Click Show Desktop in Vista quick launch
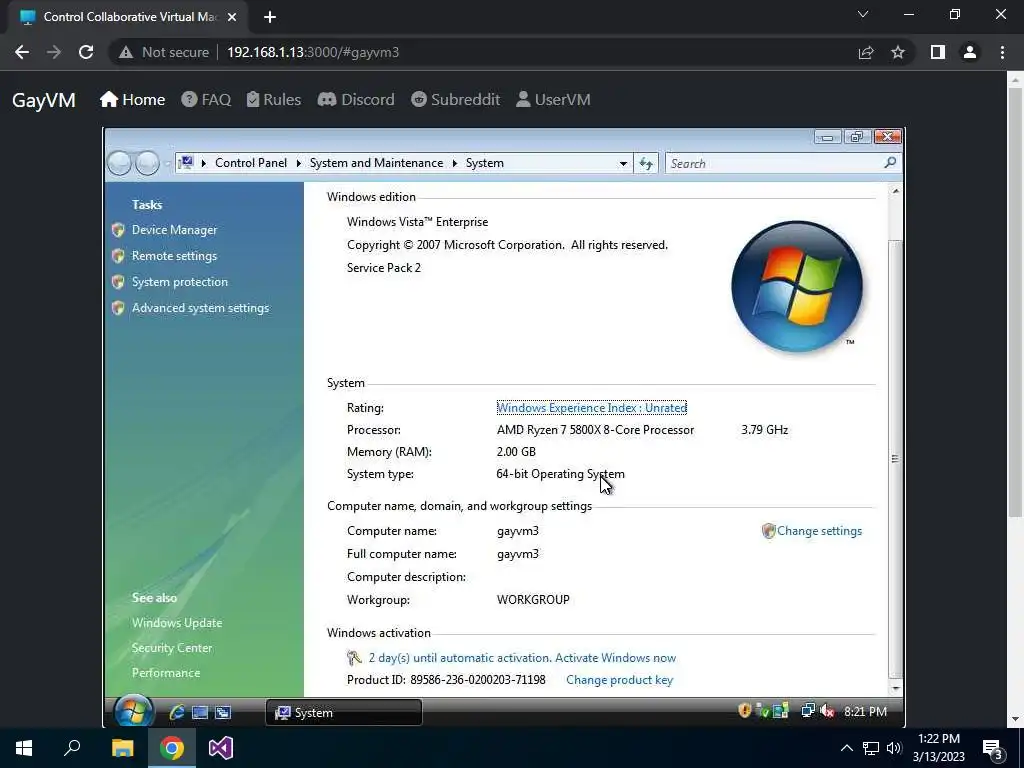The image size is (1024, 768). coord(200,712)
